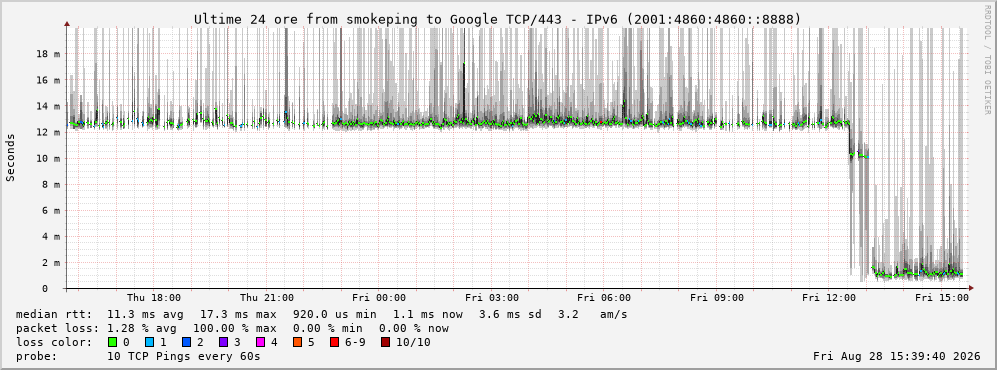
Task: Click the Thu 18:00 time axis label
Action: point(154,298)
